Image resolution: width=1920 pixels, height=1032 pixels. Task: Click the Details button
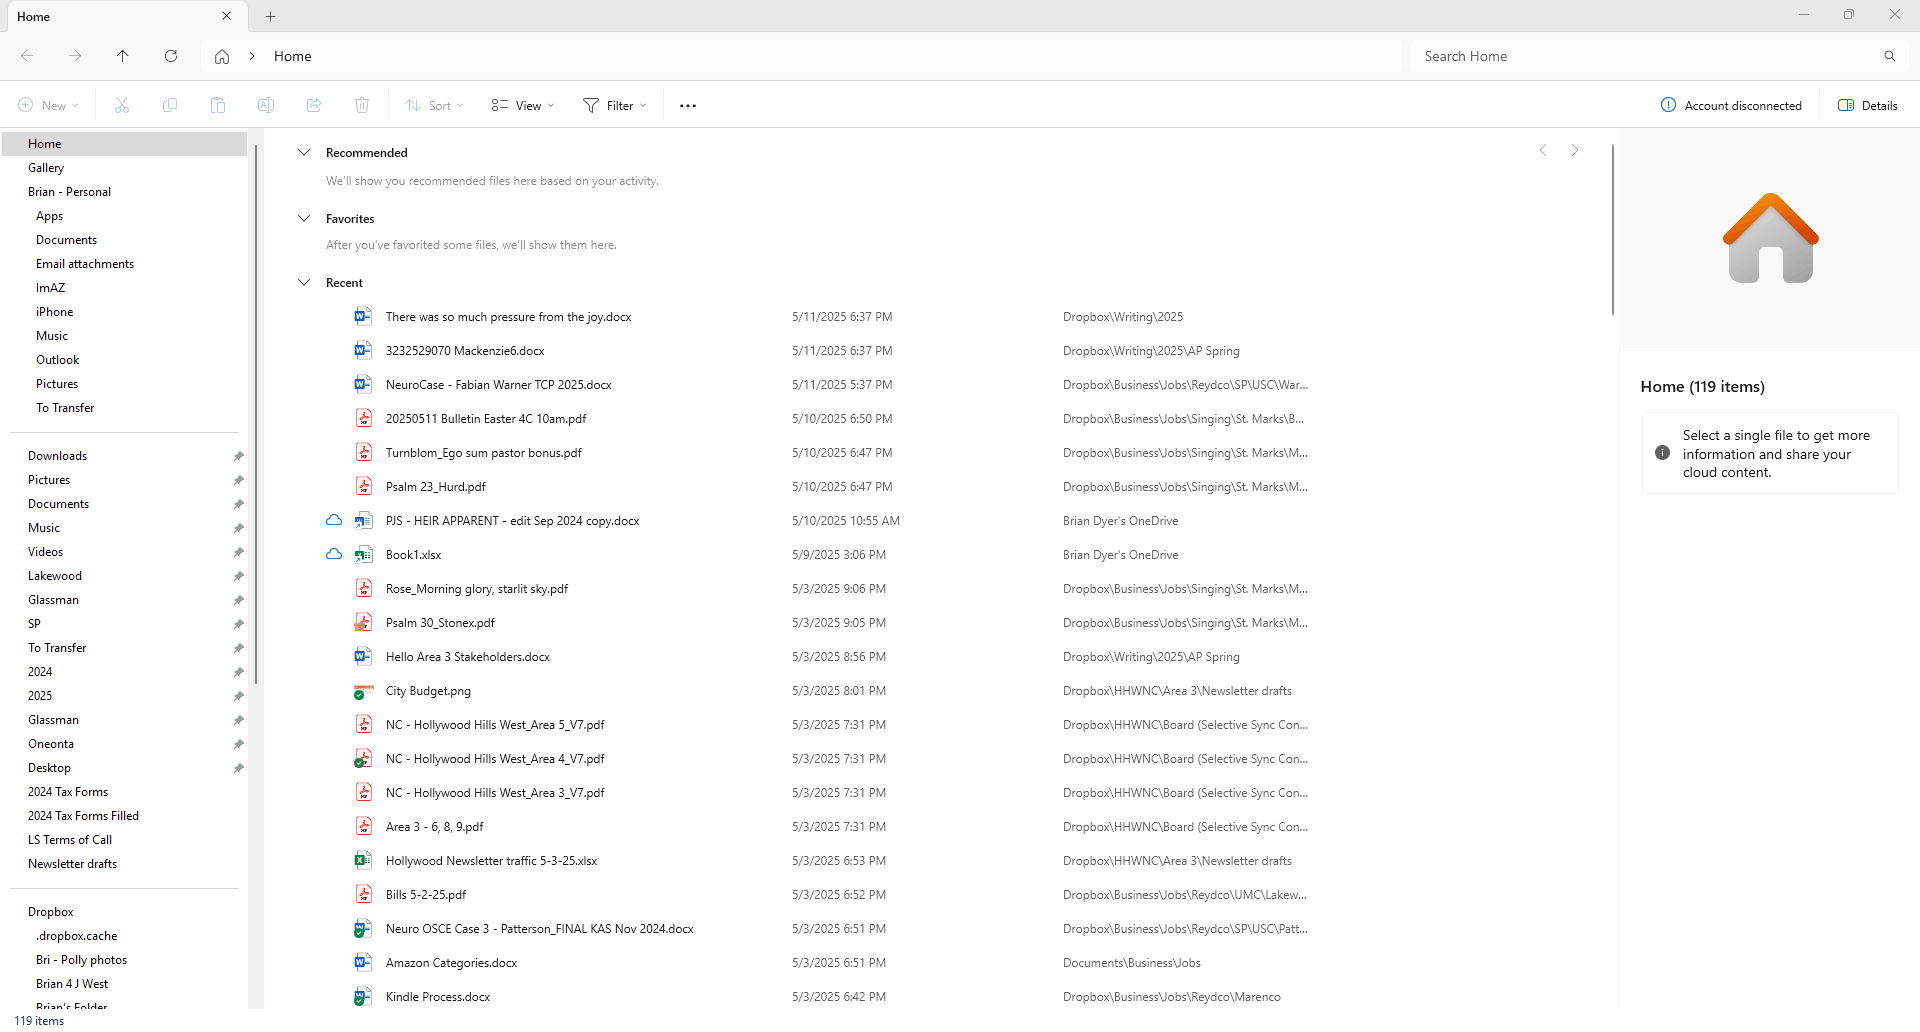point(1867,105)
